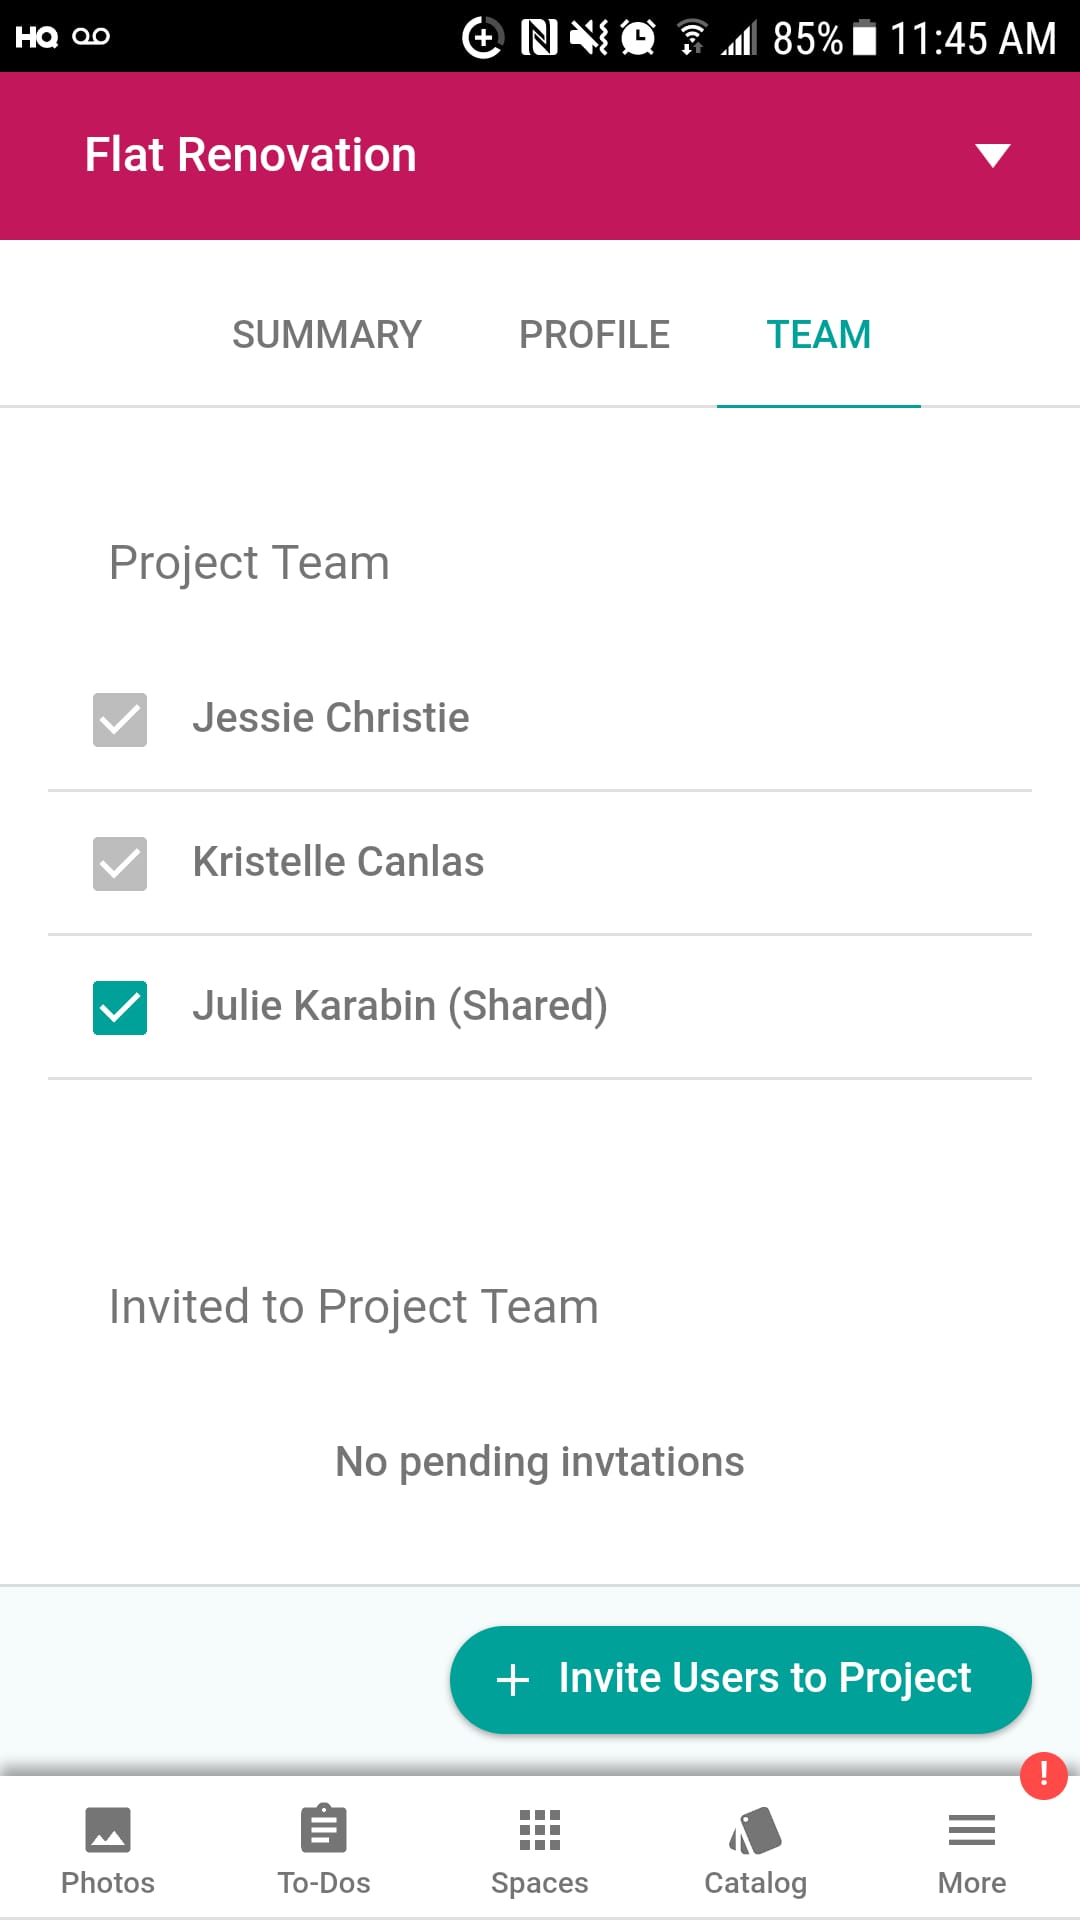Image resolution: width=1080 pixels, height=1920 pixels.
Task: Open the More hamburger menu
Action: (971, 1830)
